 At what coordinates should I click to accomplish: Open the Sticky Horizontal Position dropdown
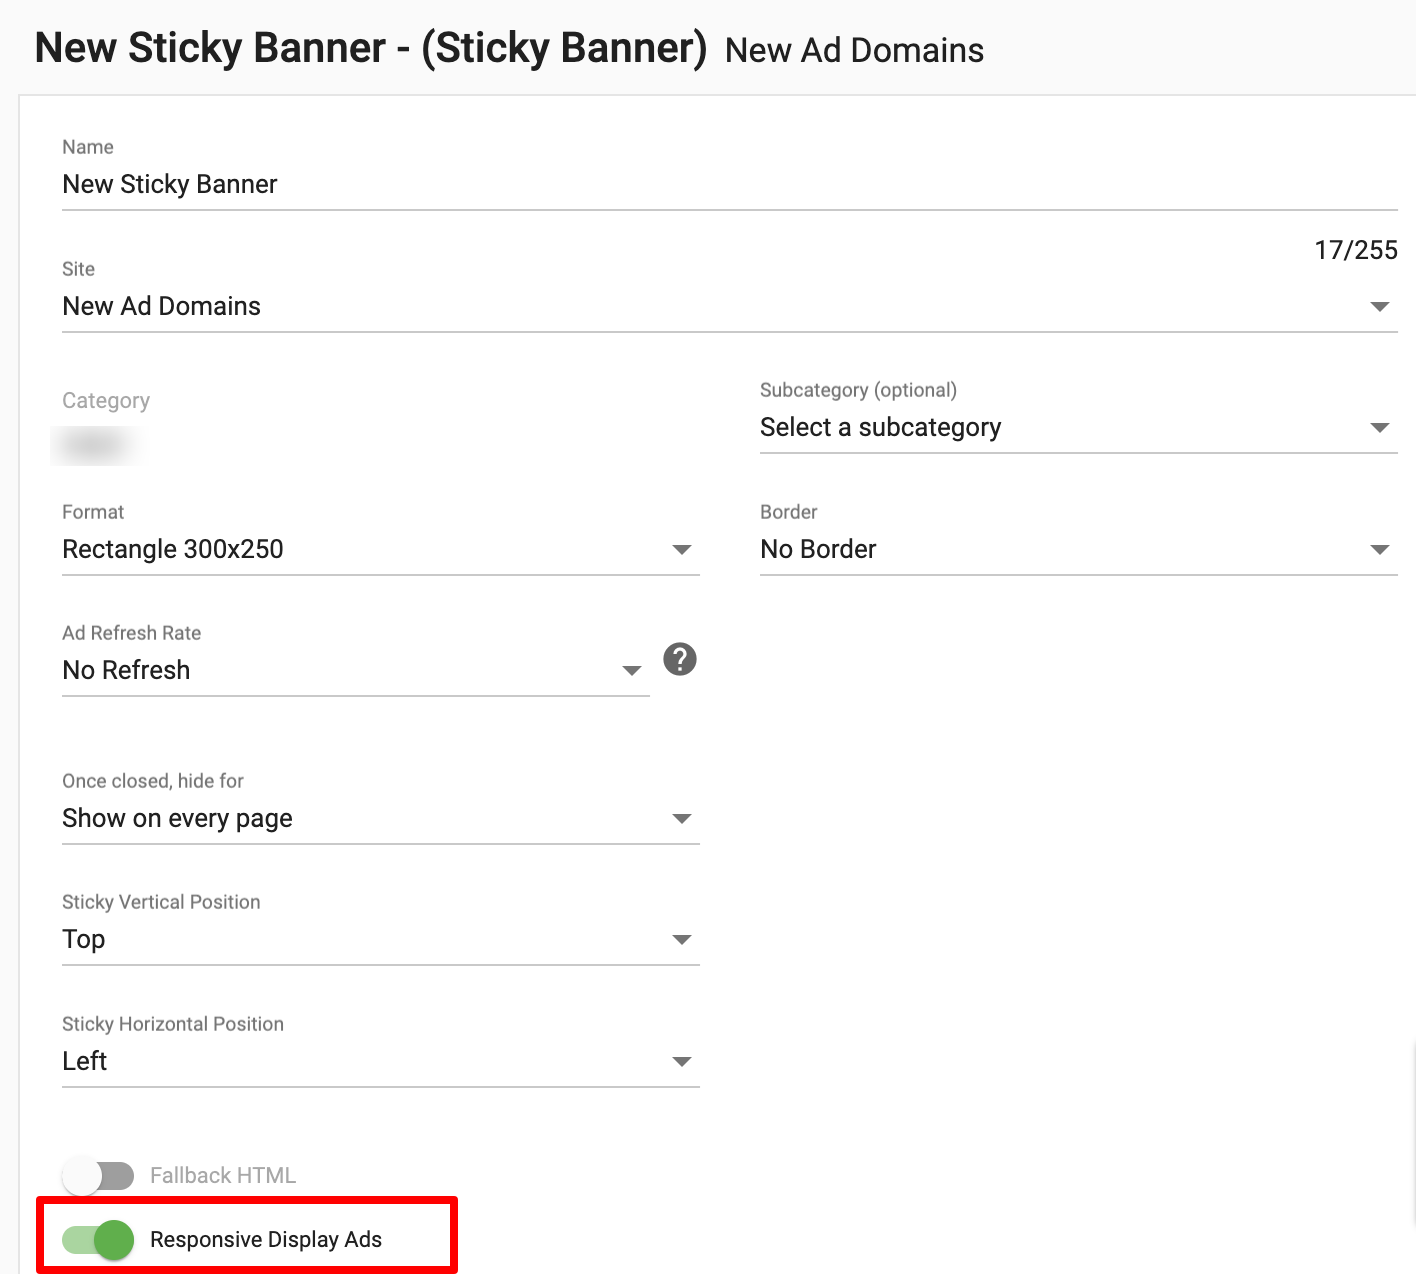click(x=682, y=1061)
